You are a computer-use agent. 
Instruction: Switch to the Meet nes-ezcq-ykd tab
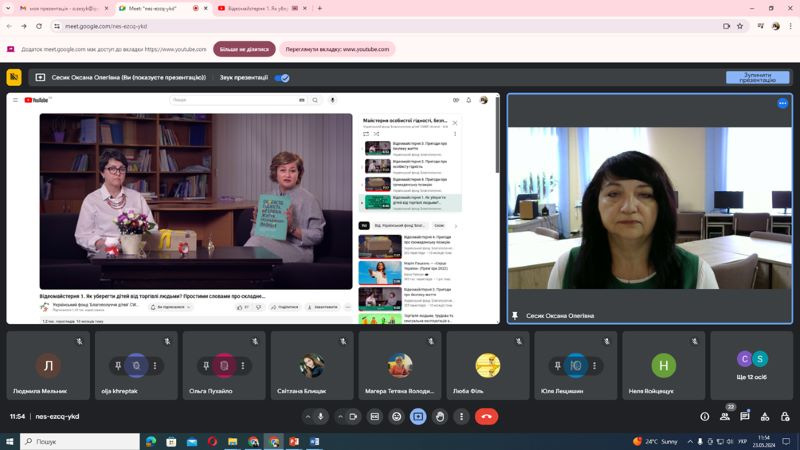(x=153, y=9)
